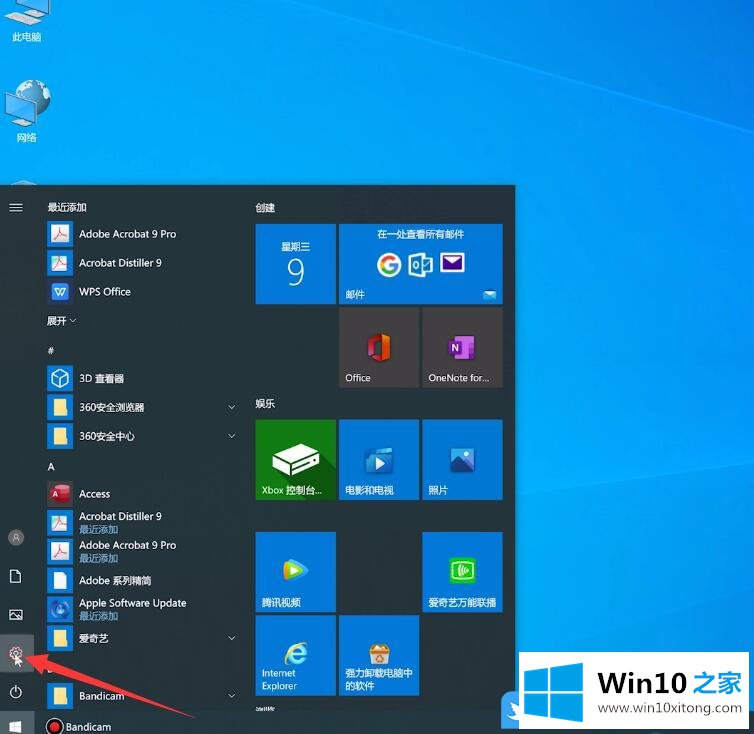The height and width of the screenshot is (734, 754).
Task: Open Apple Software Update
Action: click(141, 609)
